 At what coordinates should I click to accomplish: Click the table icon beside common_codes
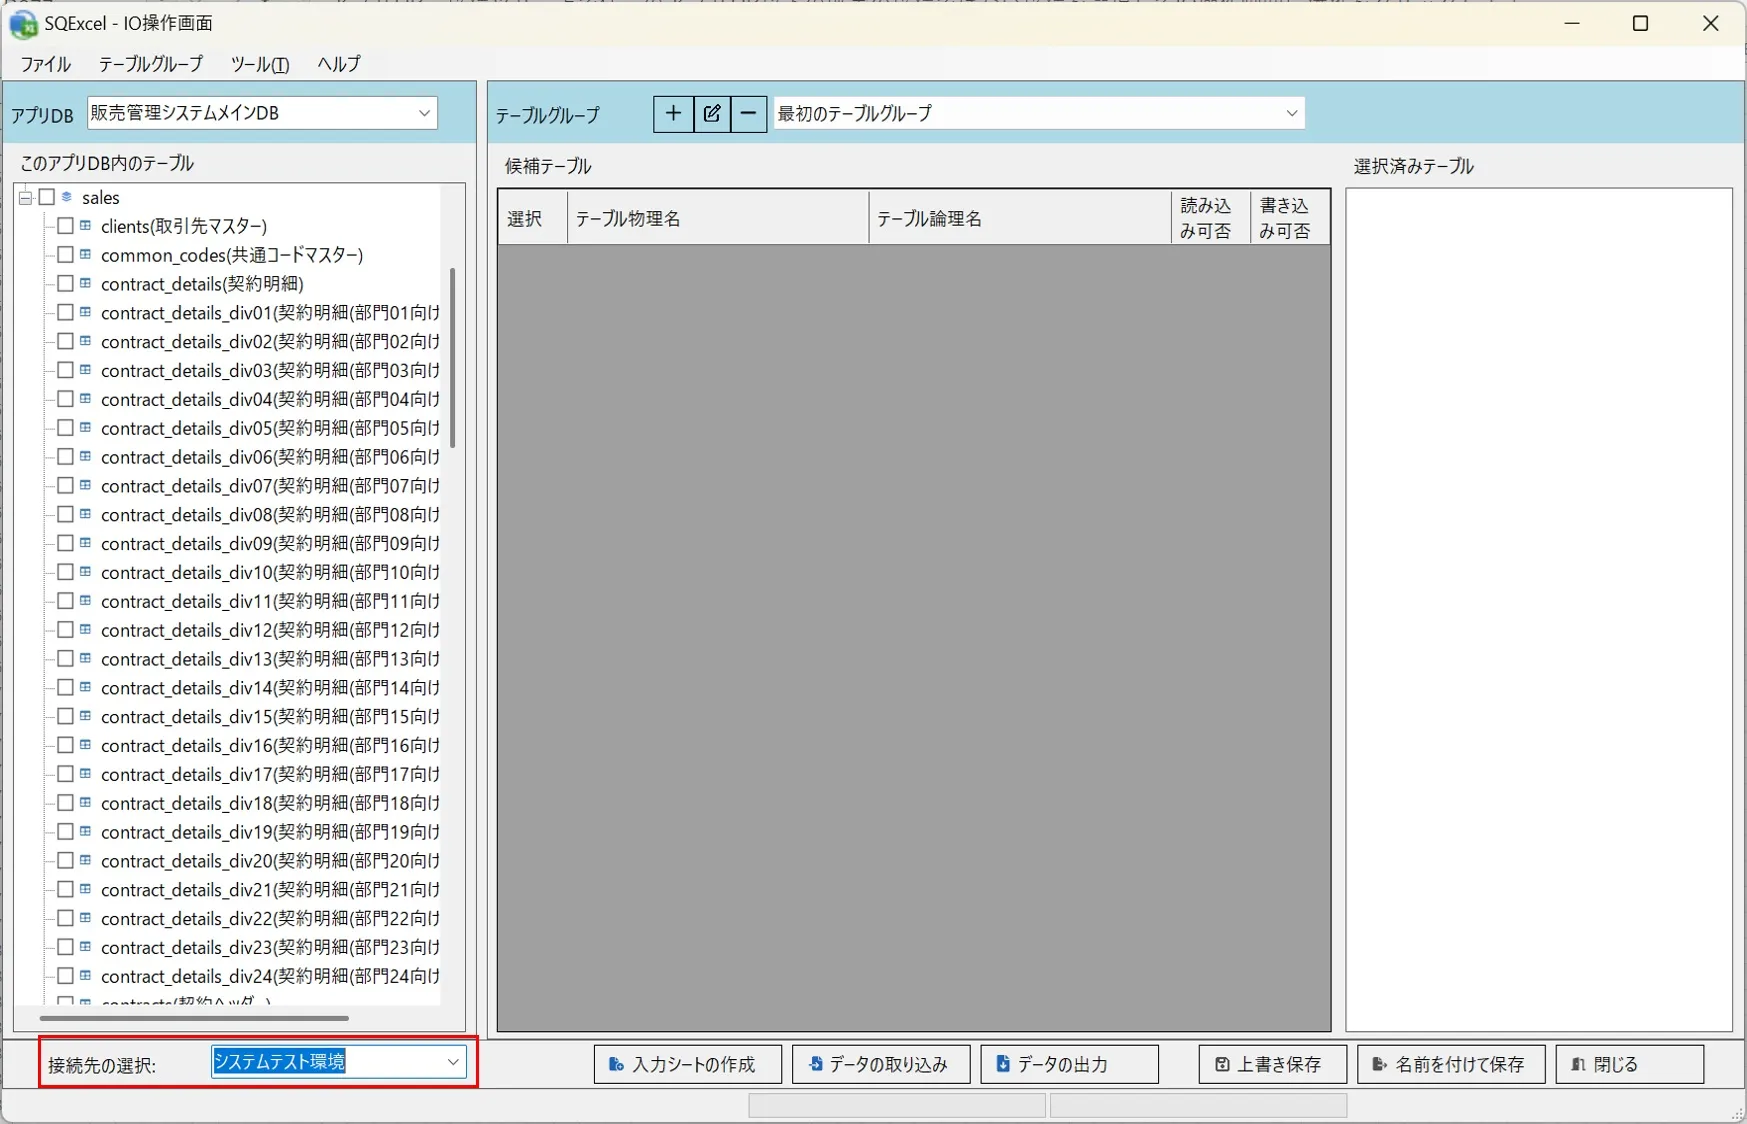(86, 255)
